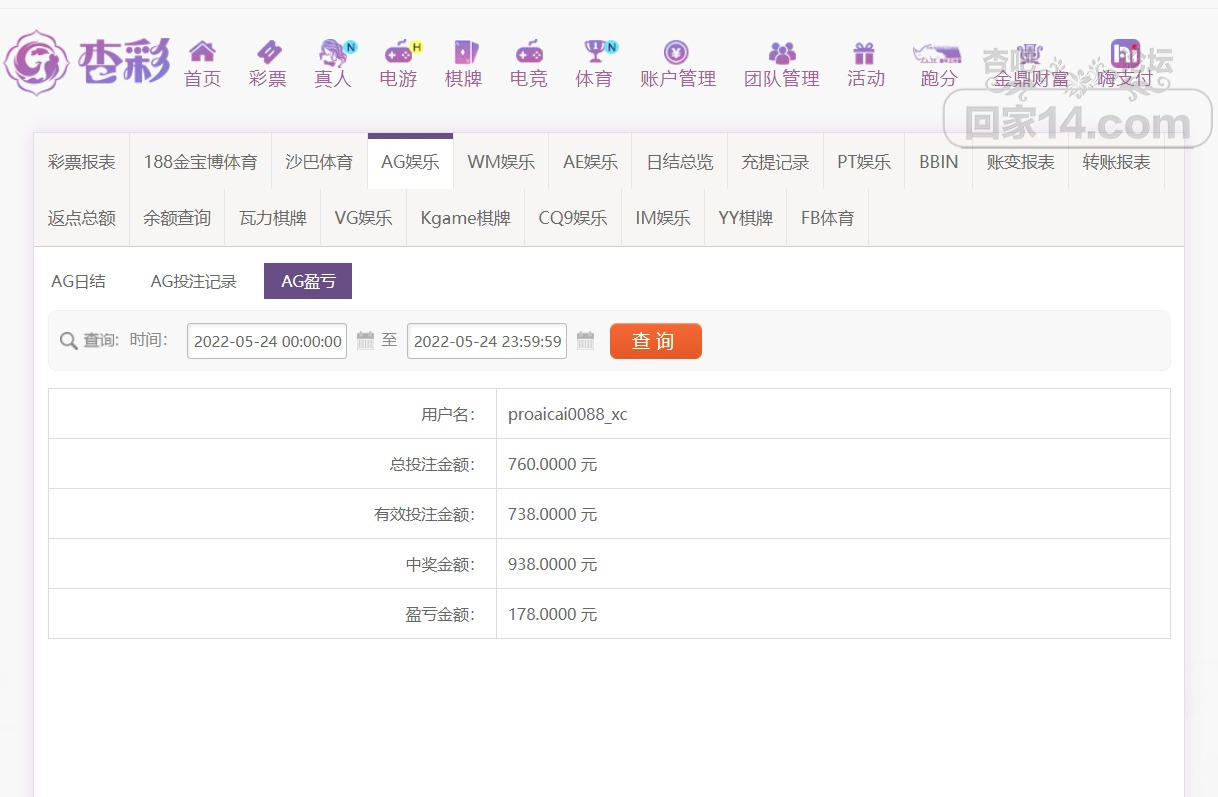Select the 真人 live casino icon
This screenshot has width=1218, height=797.
333,52
